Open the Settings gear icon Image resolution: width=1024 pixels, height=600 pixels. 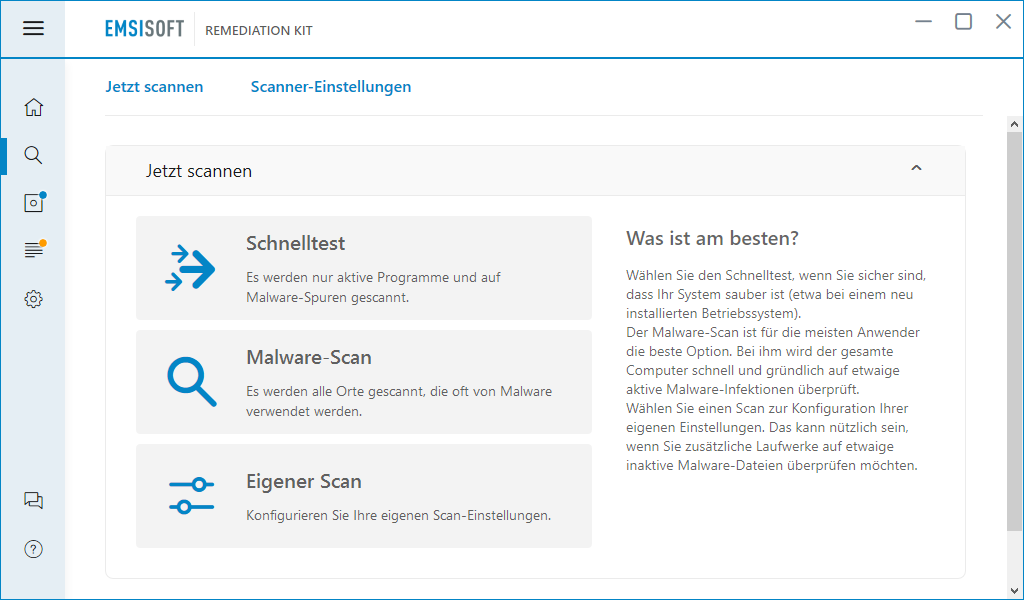[x=33, y=299]
